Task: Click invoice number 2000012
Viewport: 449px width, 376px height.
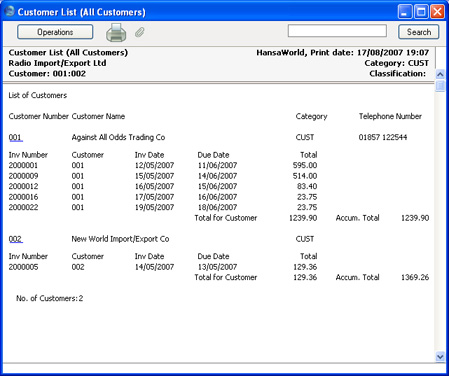Action: pyautogui.click(x=23, y=186)
